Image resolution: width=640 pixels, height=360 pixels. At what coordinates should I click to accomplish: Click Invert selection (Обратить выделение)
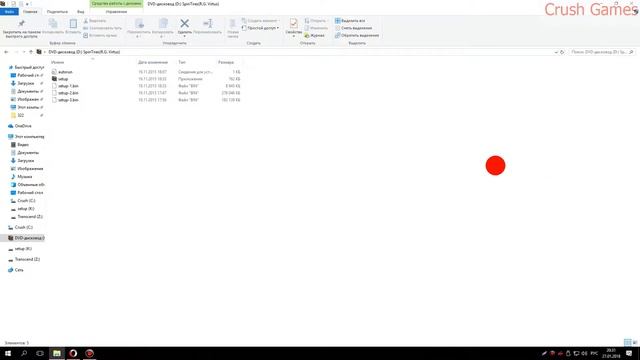point(357,36)
